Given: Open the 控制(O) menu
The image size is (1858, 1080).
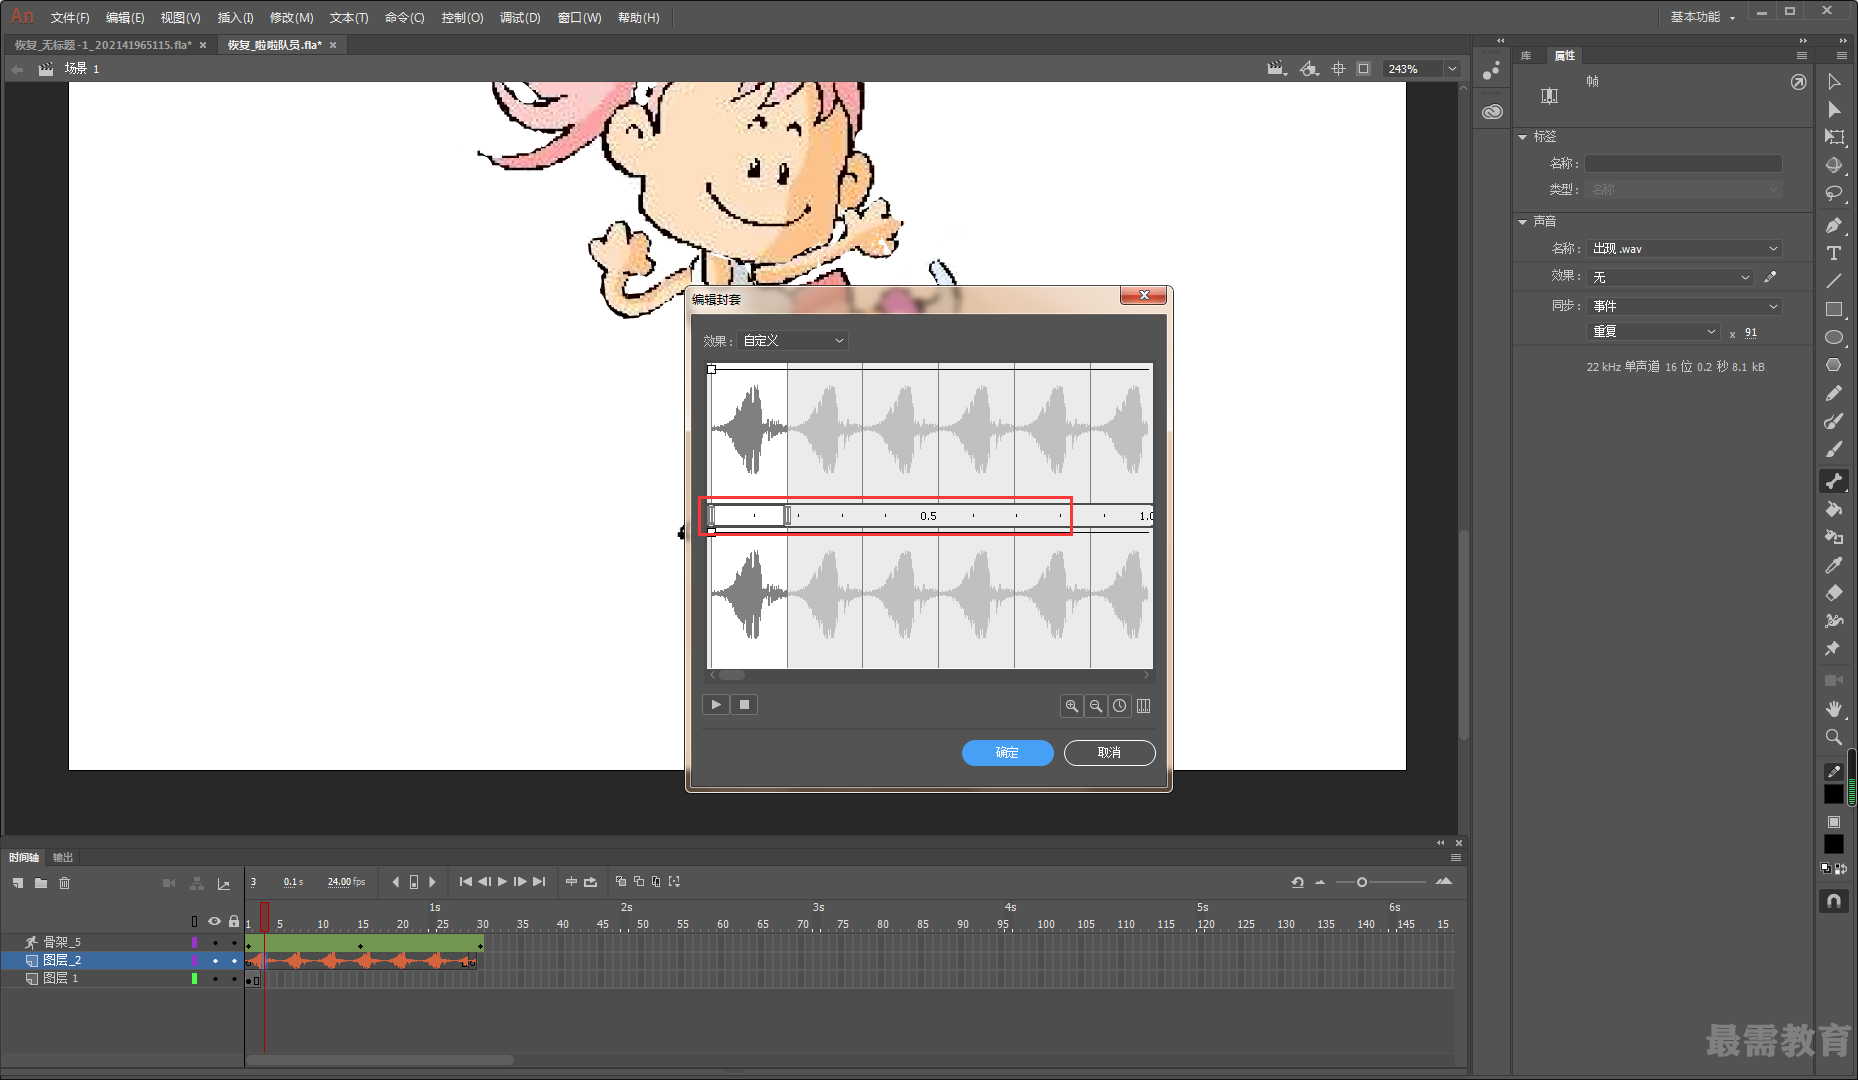Looking at the screenshot, I should [462, 18].
